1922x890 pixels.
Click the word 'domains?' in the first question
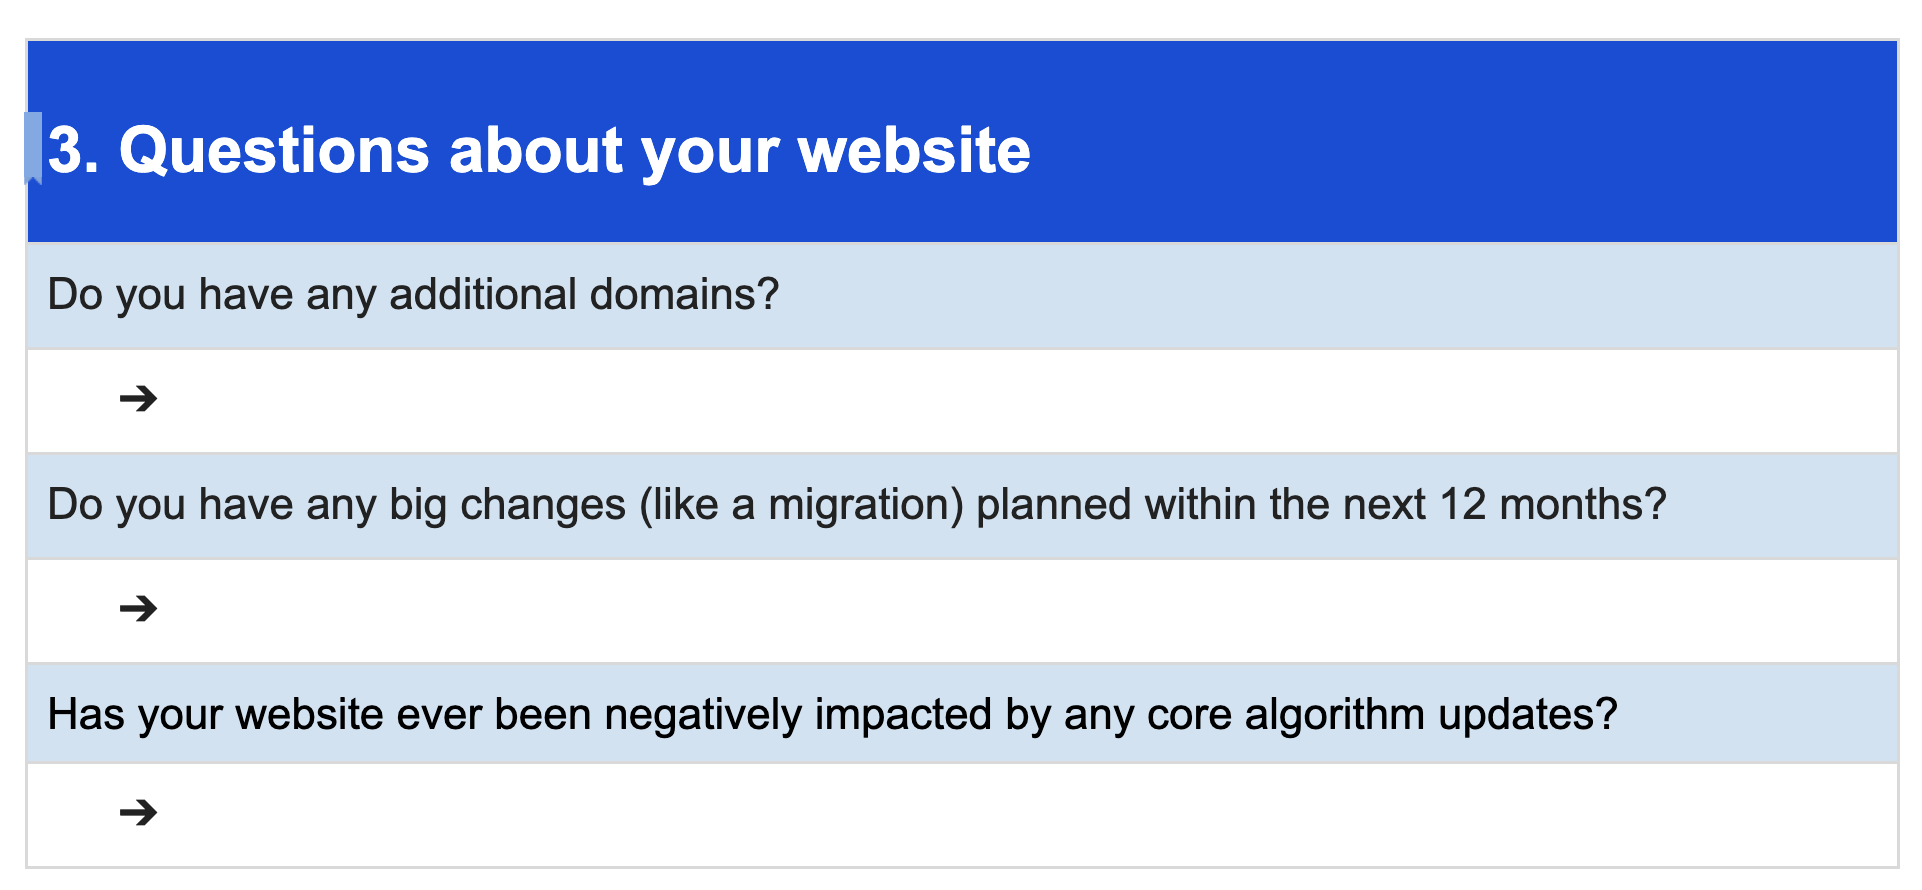click(x=684, y=295)
